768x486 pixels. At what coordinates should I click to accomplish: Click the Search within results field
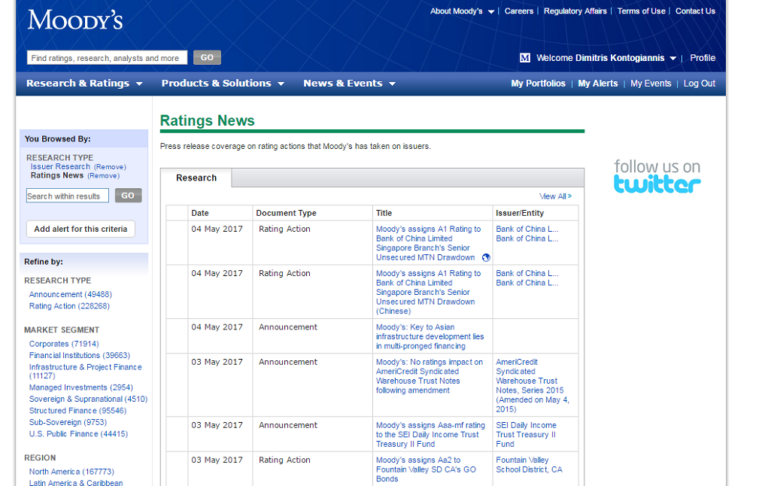click(67, 196)
